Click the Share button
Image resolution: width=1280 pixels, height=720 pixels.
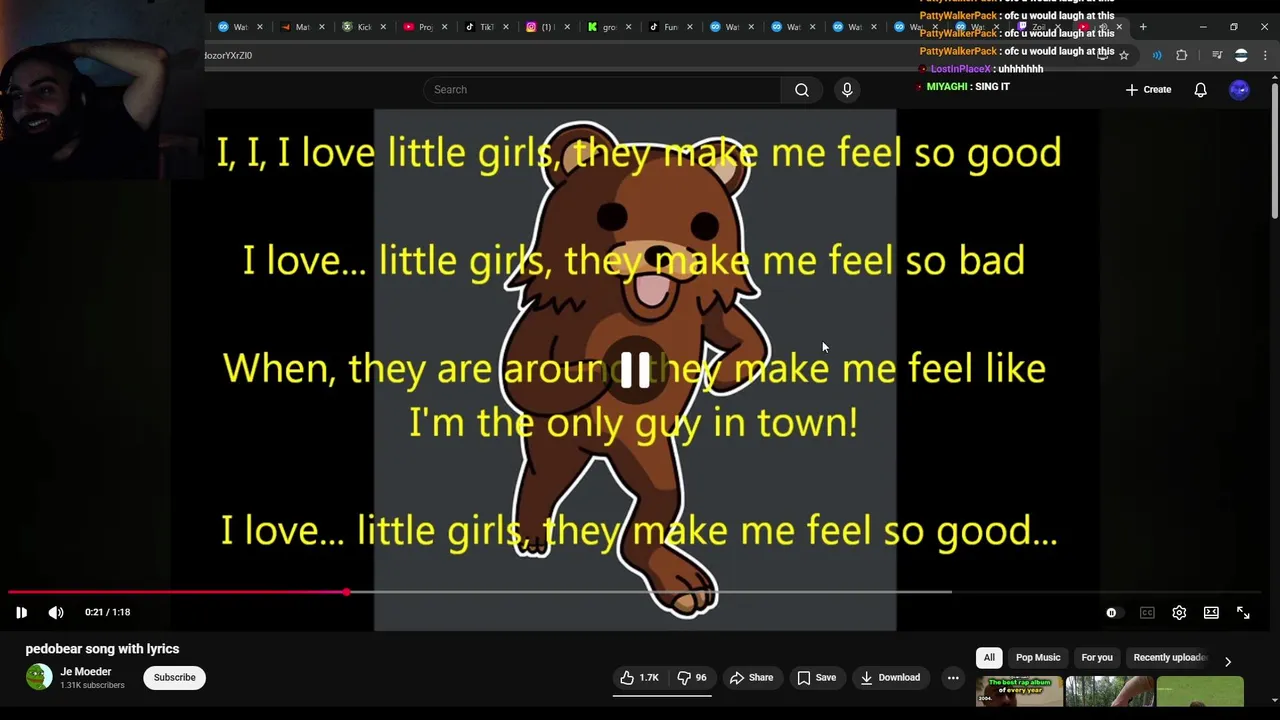(751, 678)
